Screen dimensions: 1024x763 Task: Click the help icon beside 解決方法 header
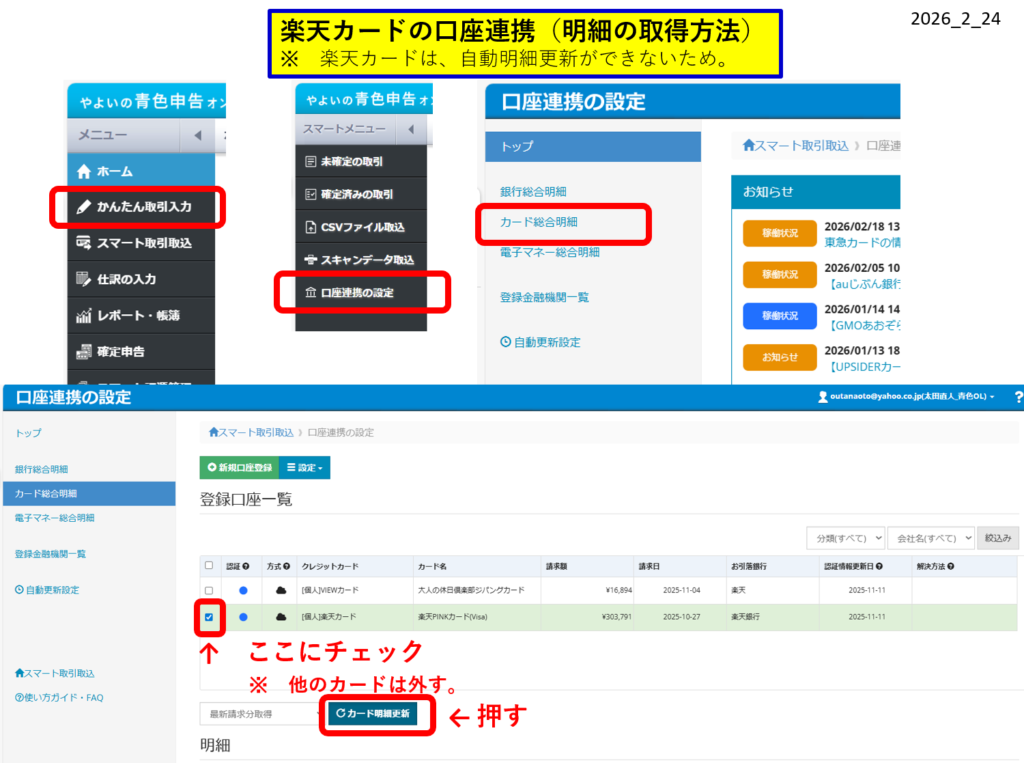pos(950,566)
